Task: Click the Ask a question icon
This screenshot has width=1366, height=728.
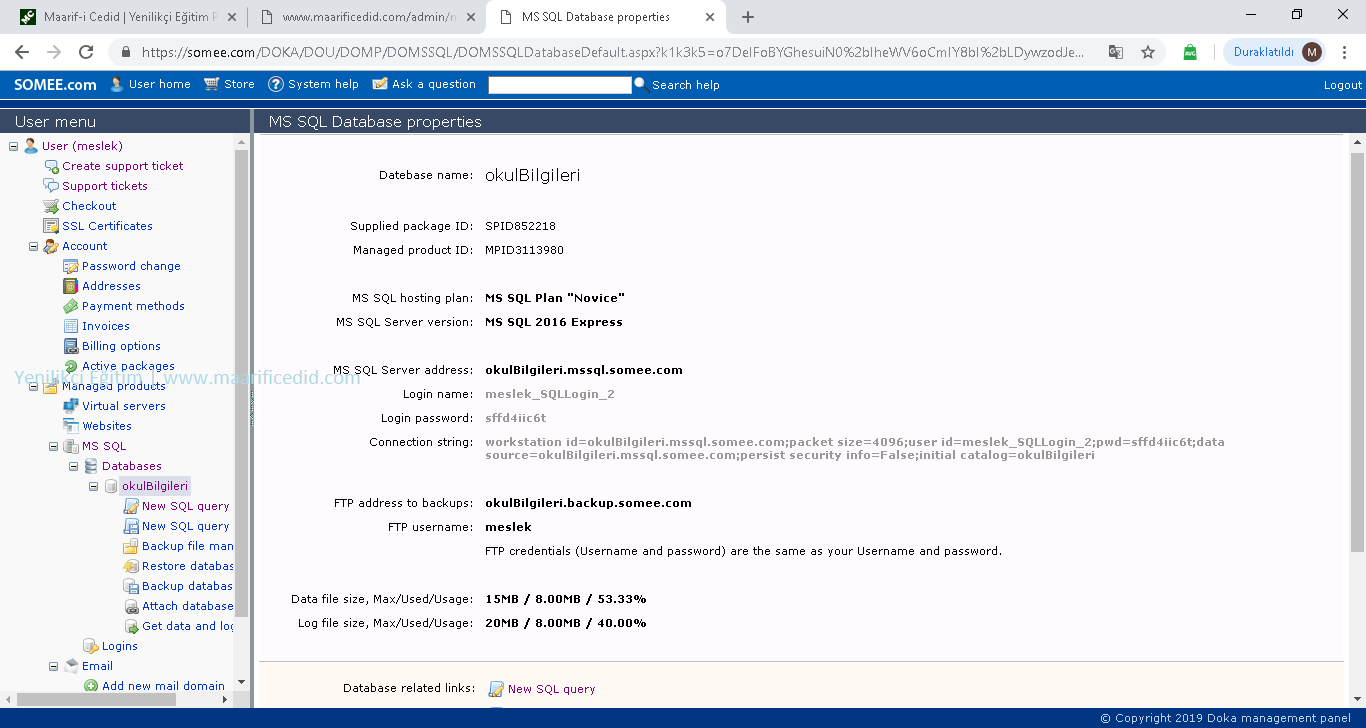Action: pyautogui.click(x=380, y=85)
